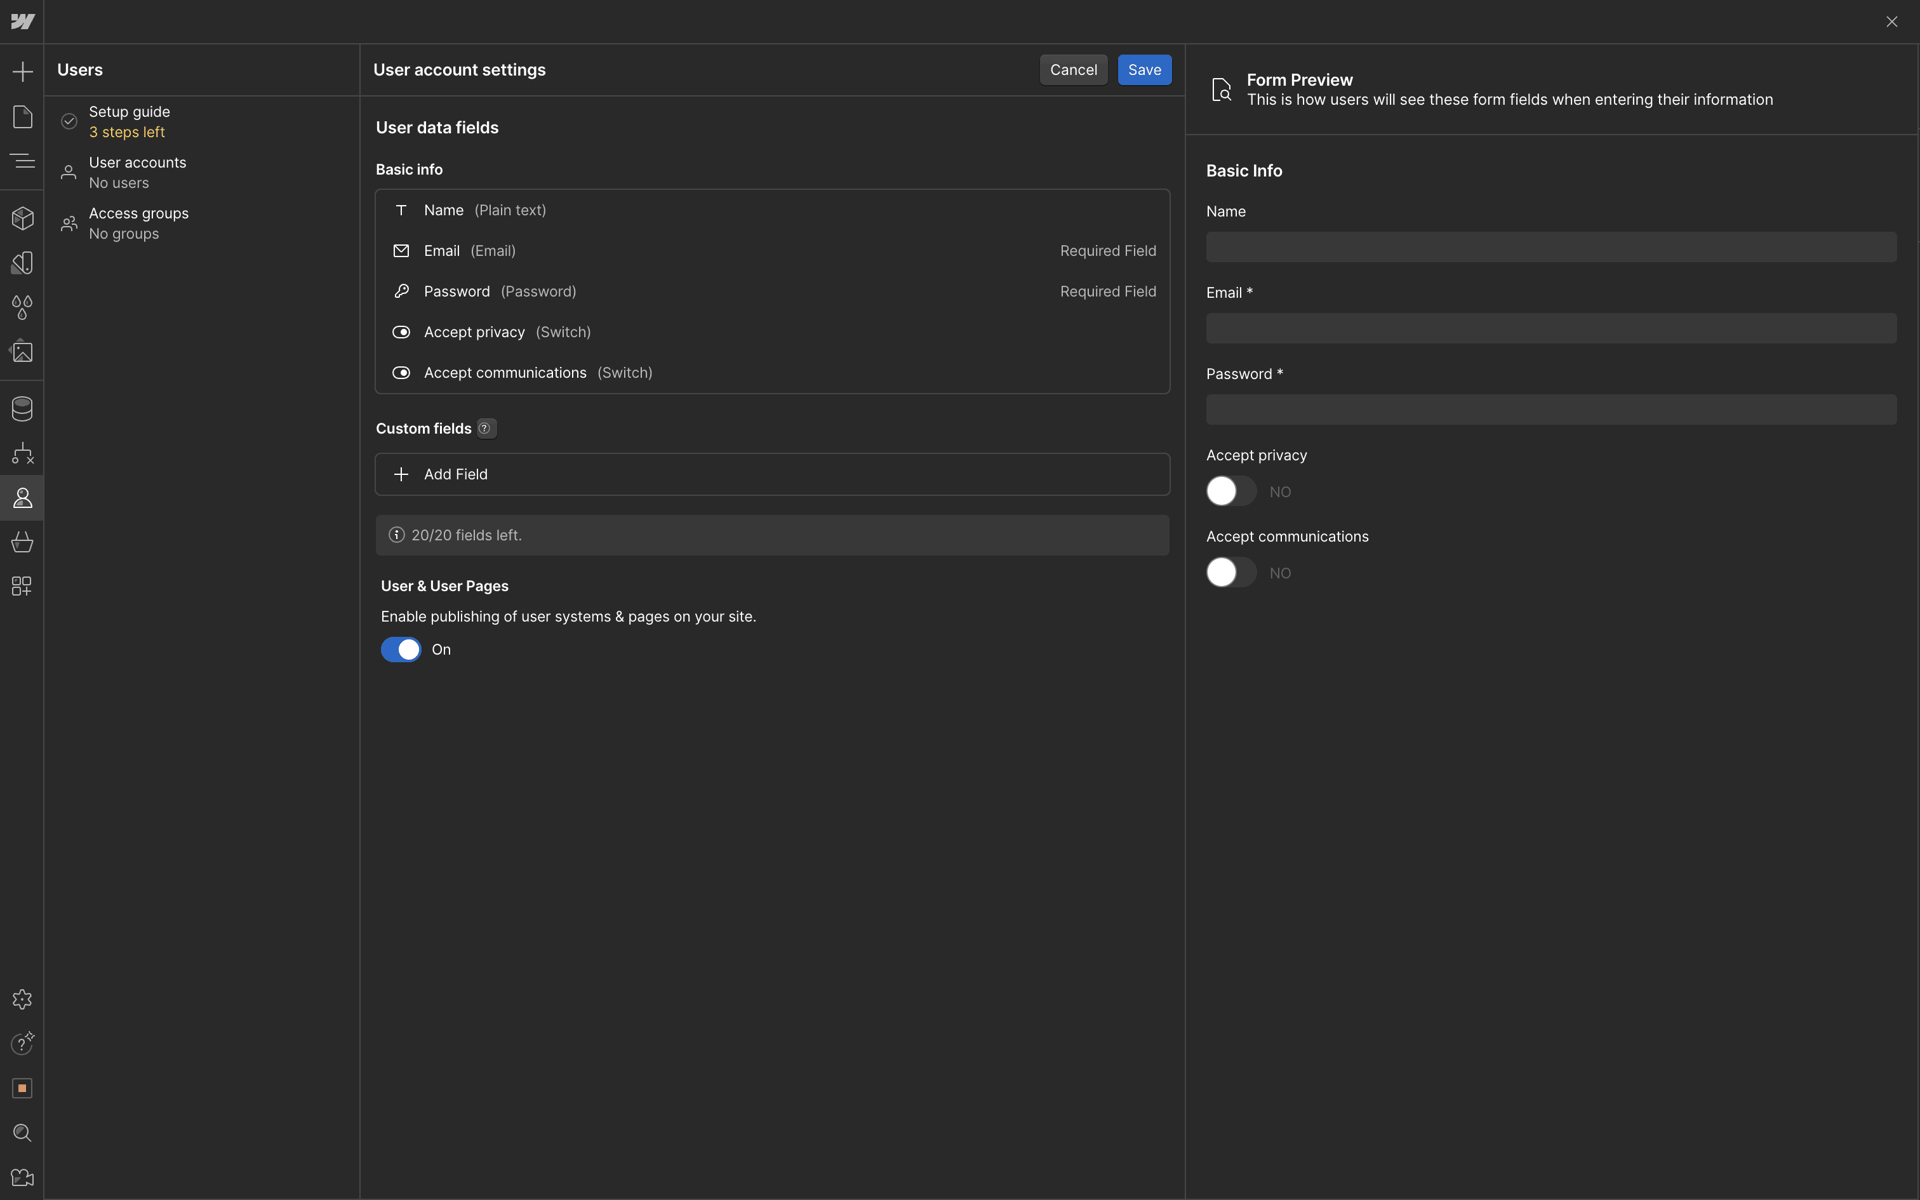The width and height of the screenshot is (1920, 1200).
Task: Click the Name preview input field
Action: pos(1551,247)
